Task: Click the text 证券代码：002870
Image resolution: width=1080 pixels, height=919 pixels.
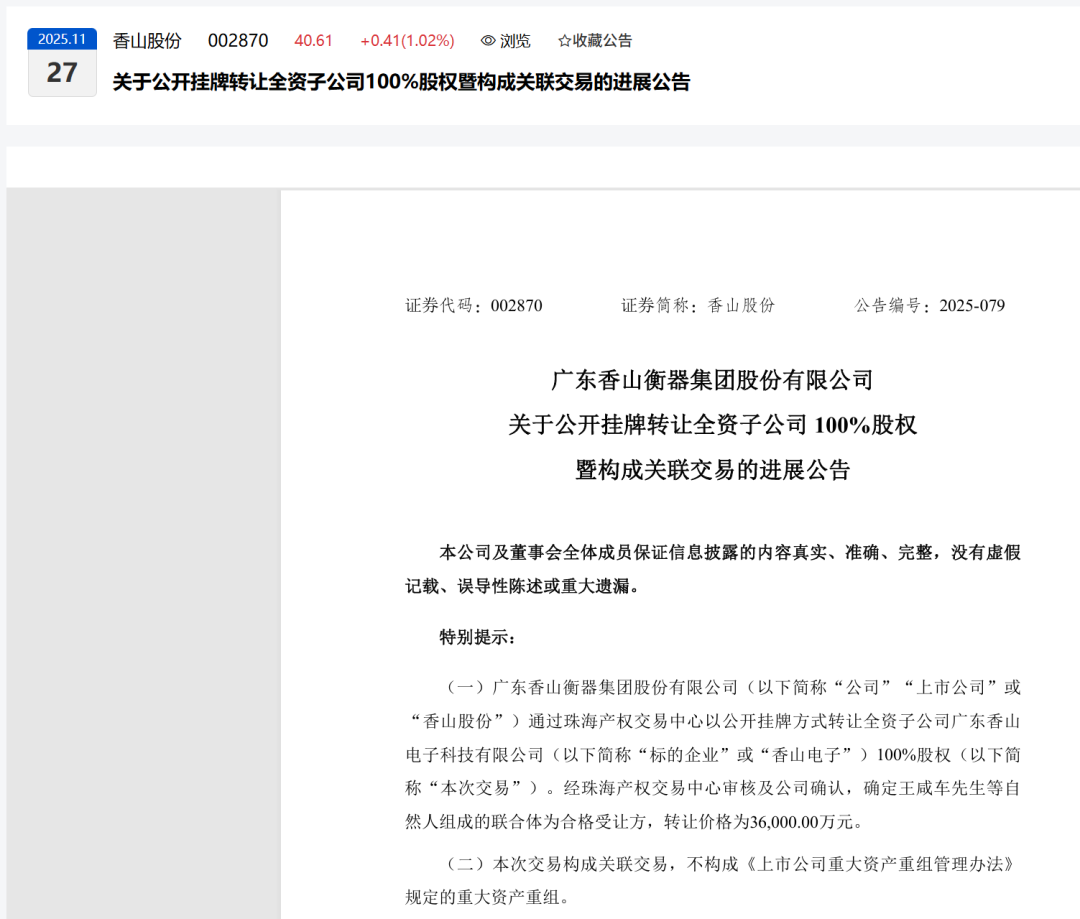Action: (474, 305)
